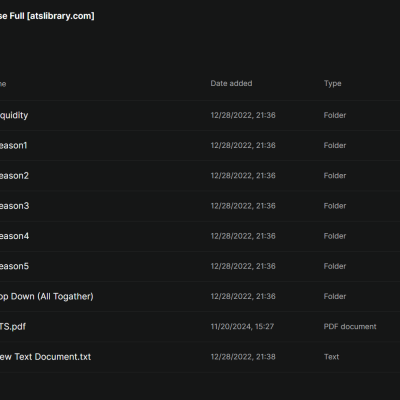The image size is (400, 400).
Task: Click the Folder type for eason5 row
Action: (335, 266)
